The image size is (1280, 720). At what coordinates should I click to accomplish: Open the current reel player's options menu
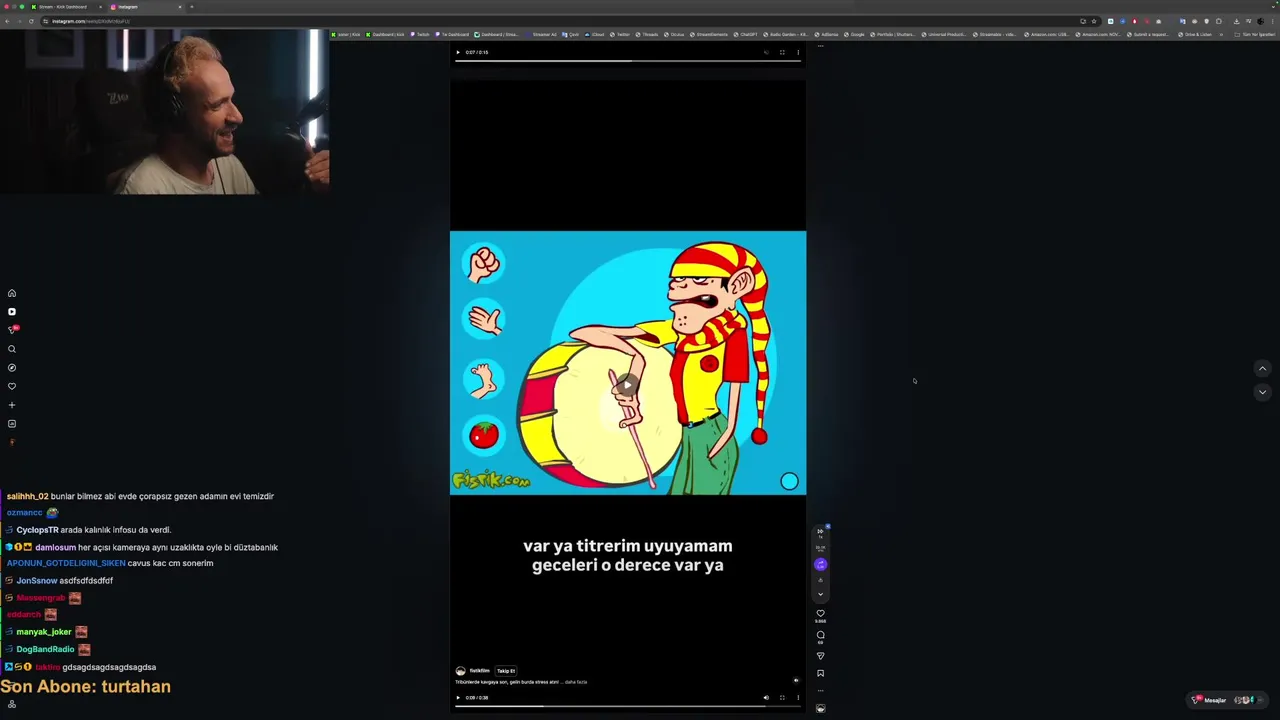(x=798, y=698)
